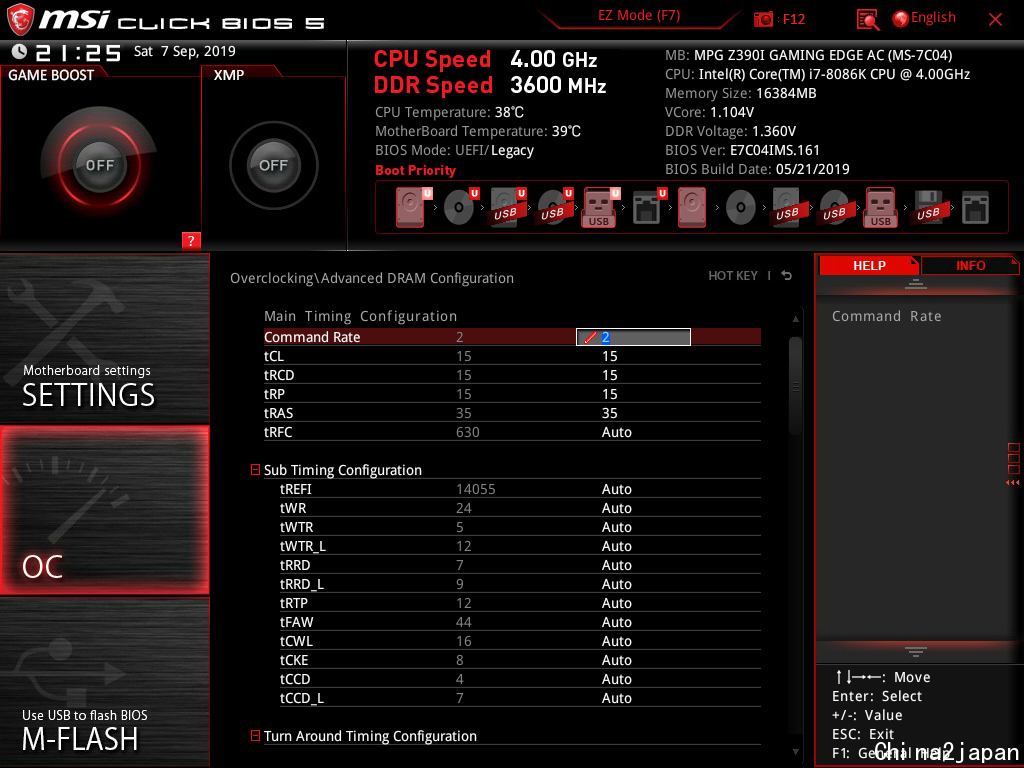
Task: Click the settings list scrollbar thumb
Action: point(795,386)
